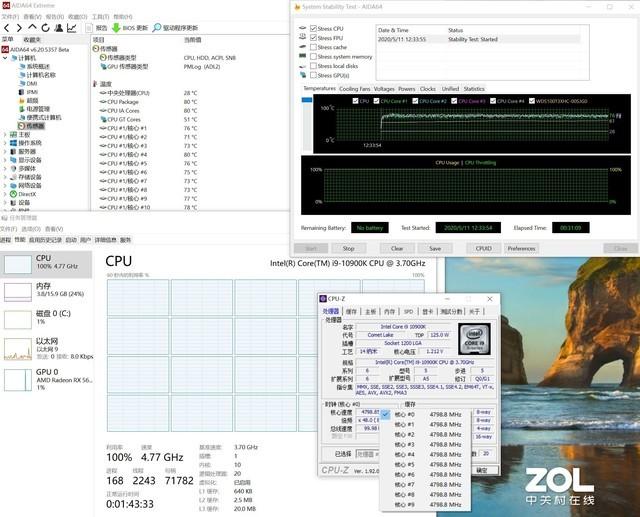The height and width of the screenshot is (517, 640).
Task: Go forward in AIDA64 toolbar
Action: pos(19,28)
